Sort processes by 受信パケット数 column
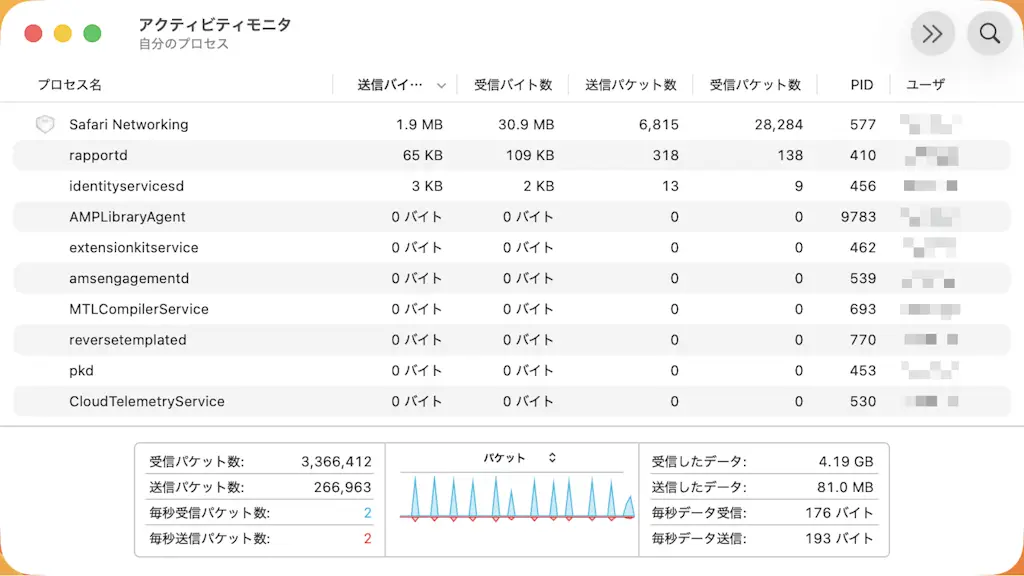Viewport: 1024px width, 576px height. tap(755, 85)
